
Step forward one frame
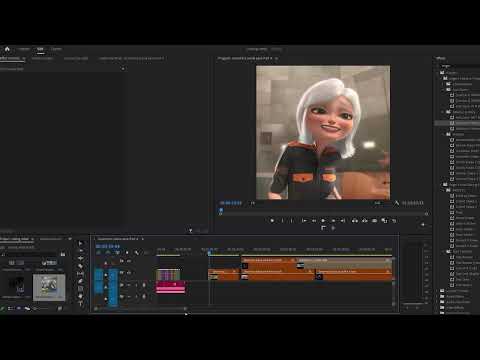[333, 221]
